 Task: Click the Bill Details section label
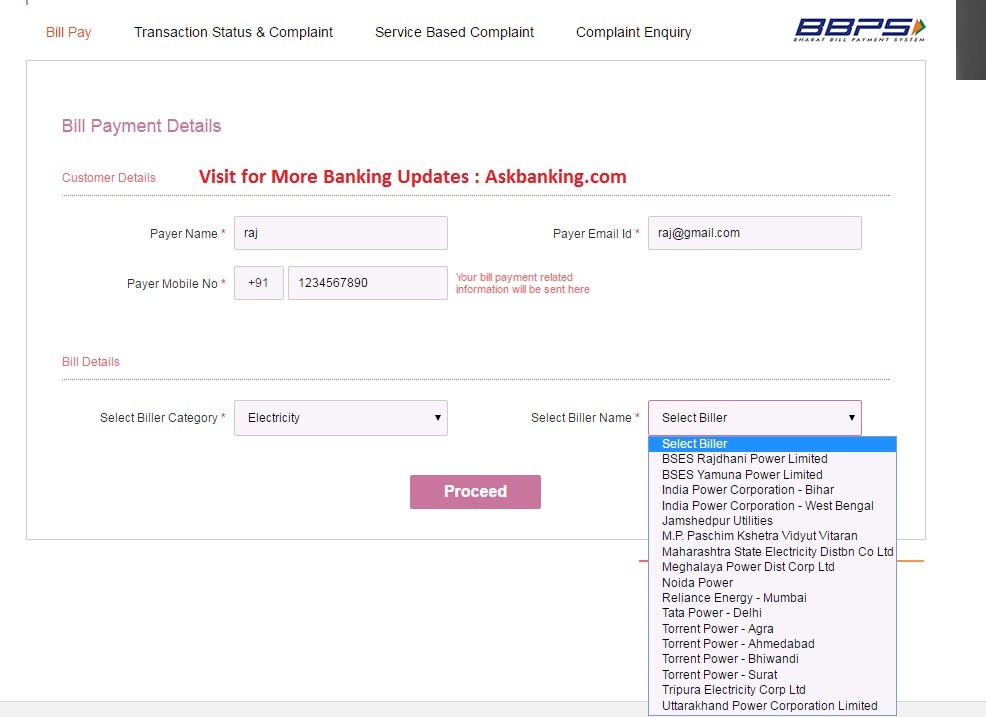[x=91, y=362]
